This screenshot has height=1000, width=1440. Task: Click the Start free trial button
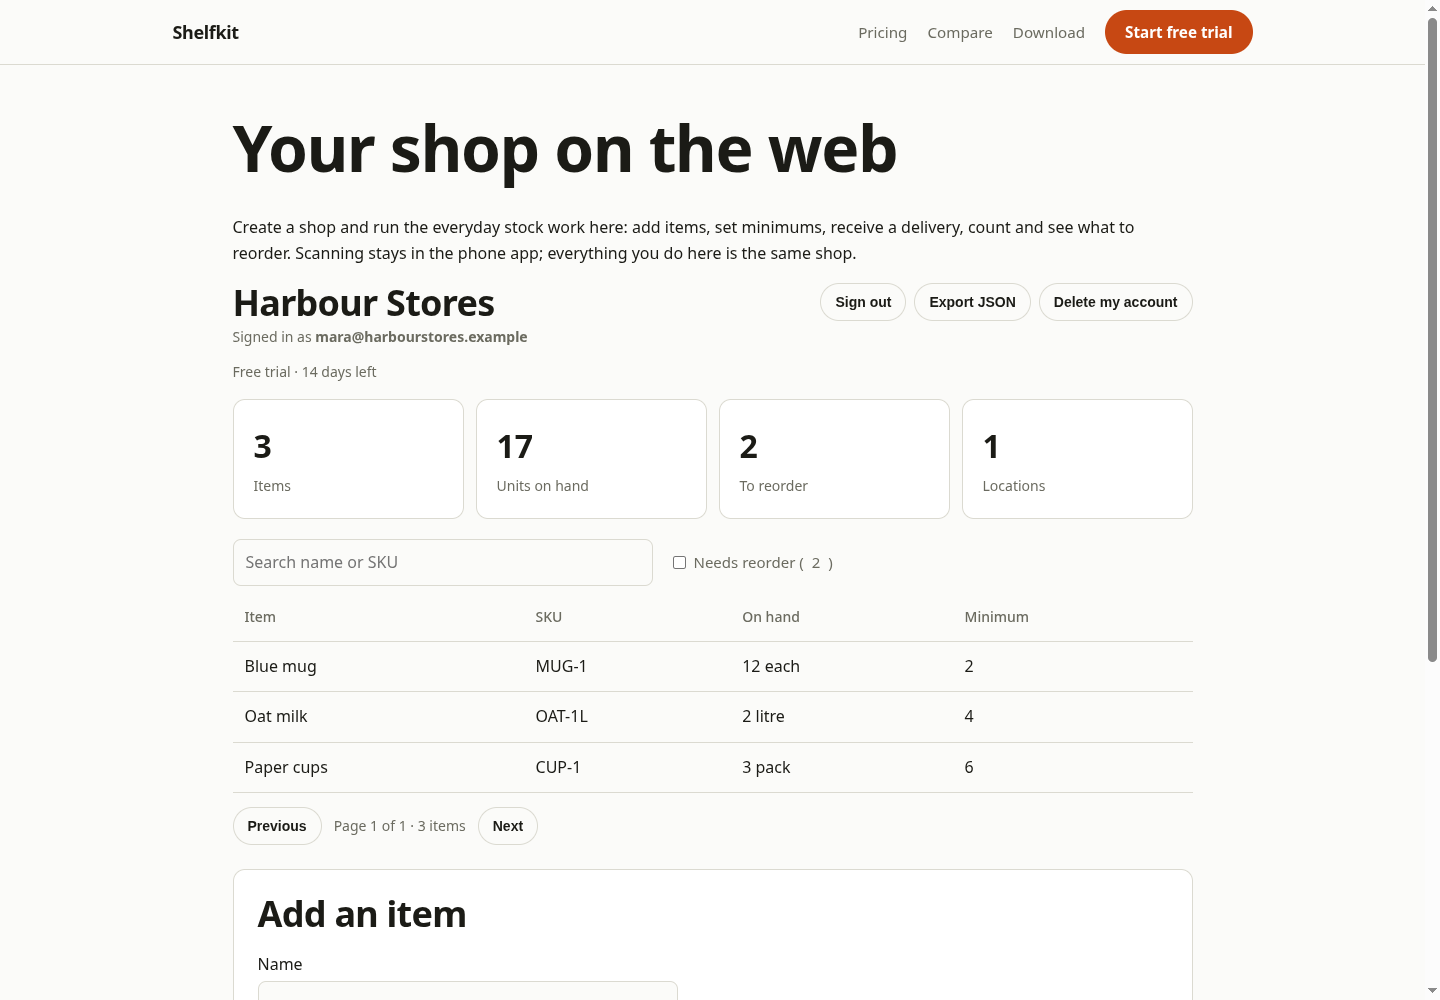[x=1178, y=32]
